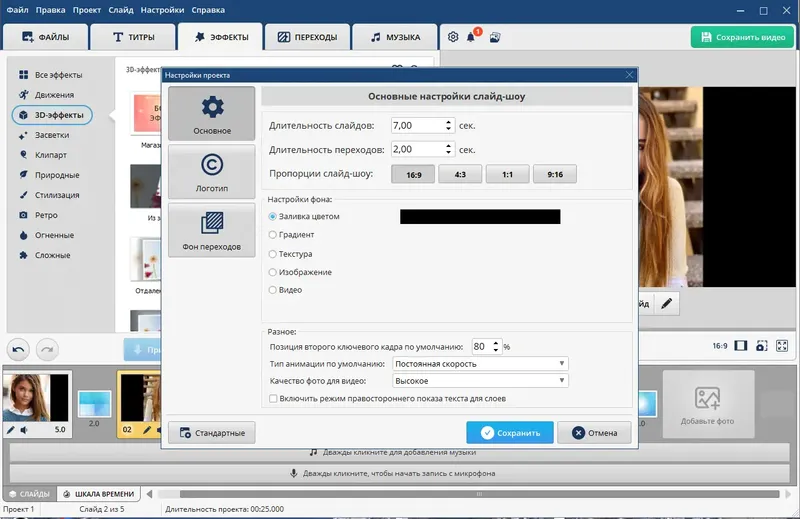Click the settings gear in top toolbar
Viewport: 800px width, 519px height.
point(453,37)
